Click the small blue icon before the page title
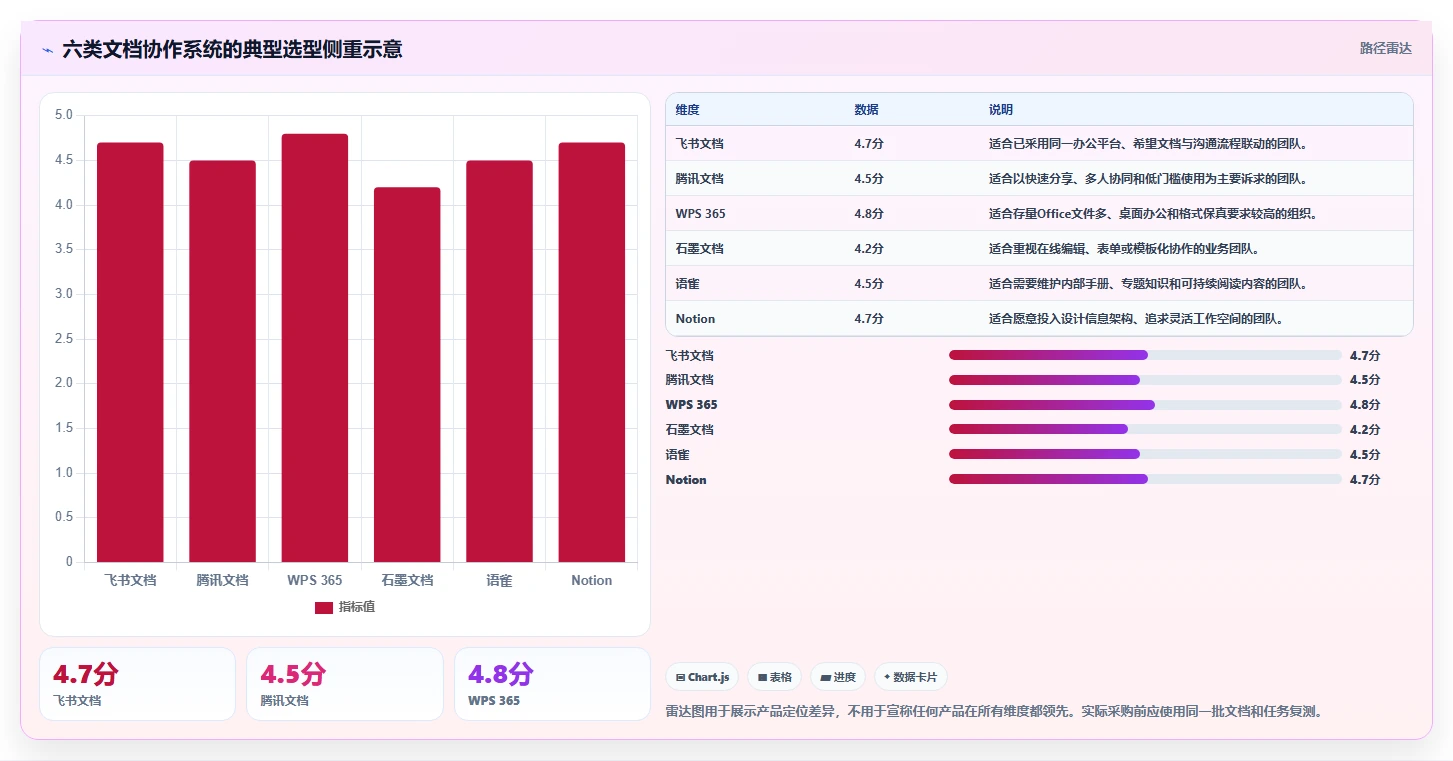The image size is (1453, 761). [48, 50]
